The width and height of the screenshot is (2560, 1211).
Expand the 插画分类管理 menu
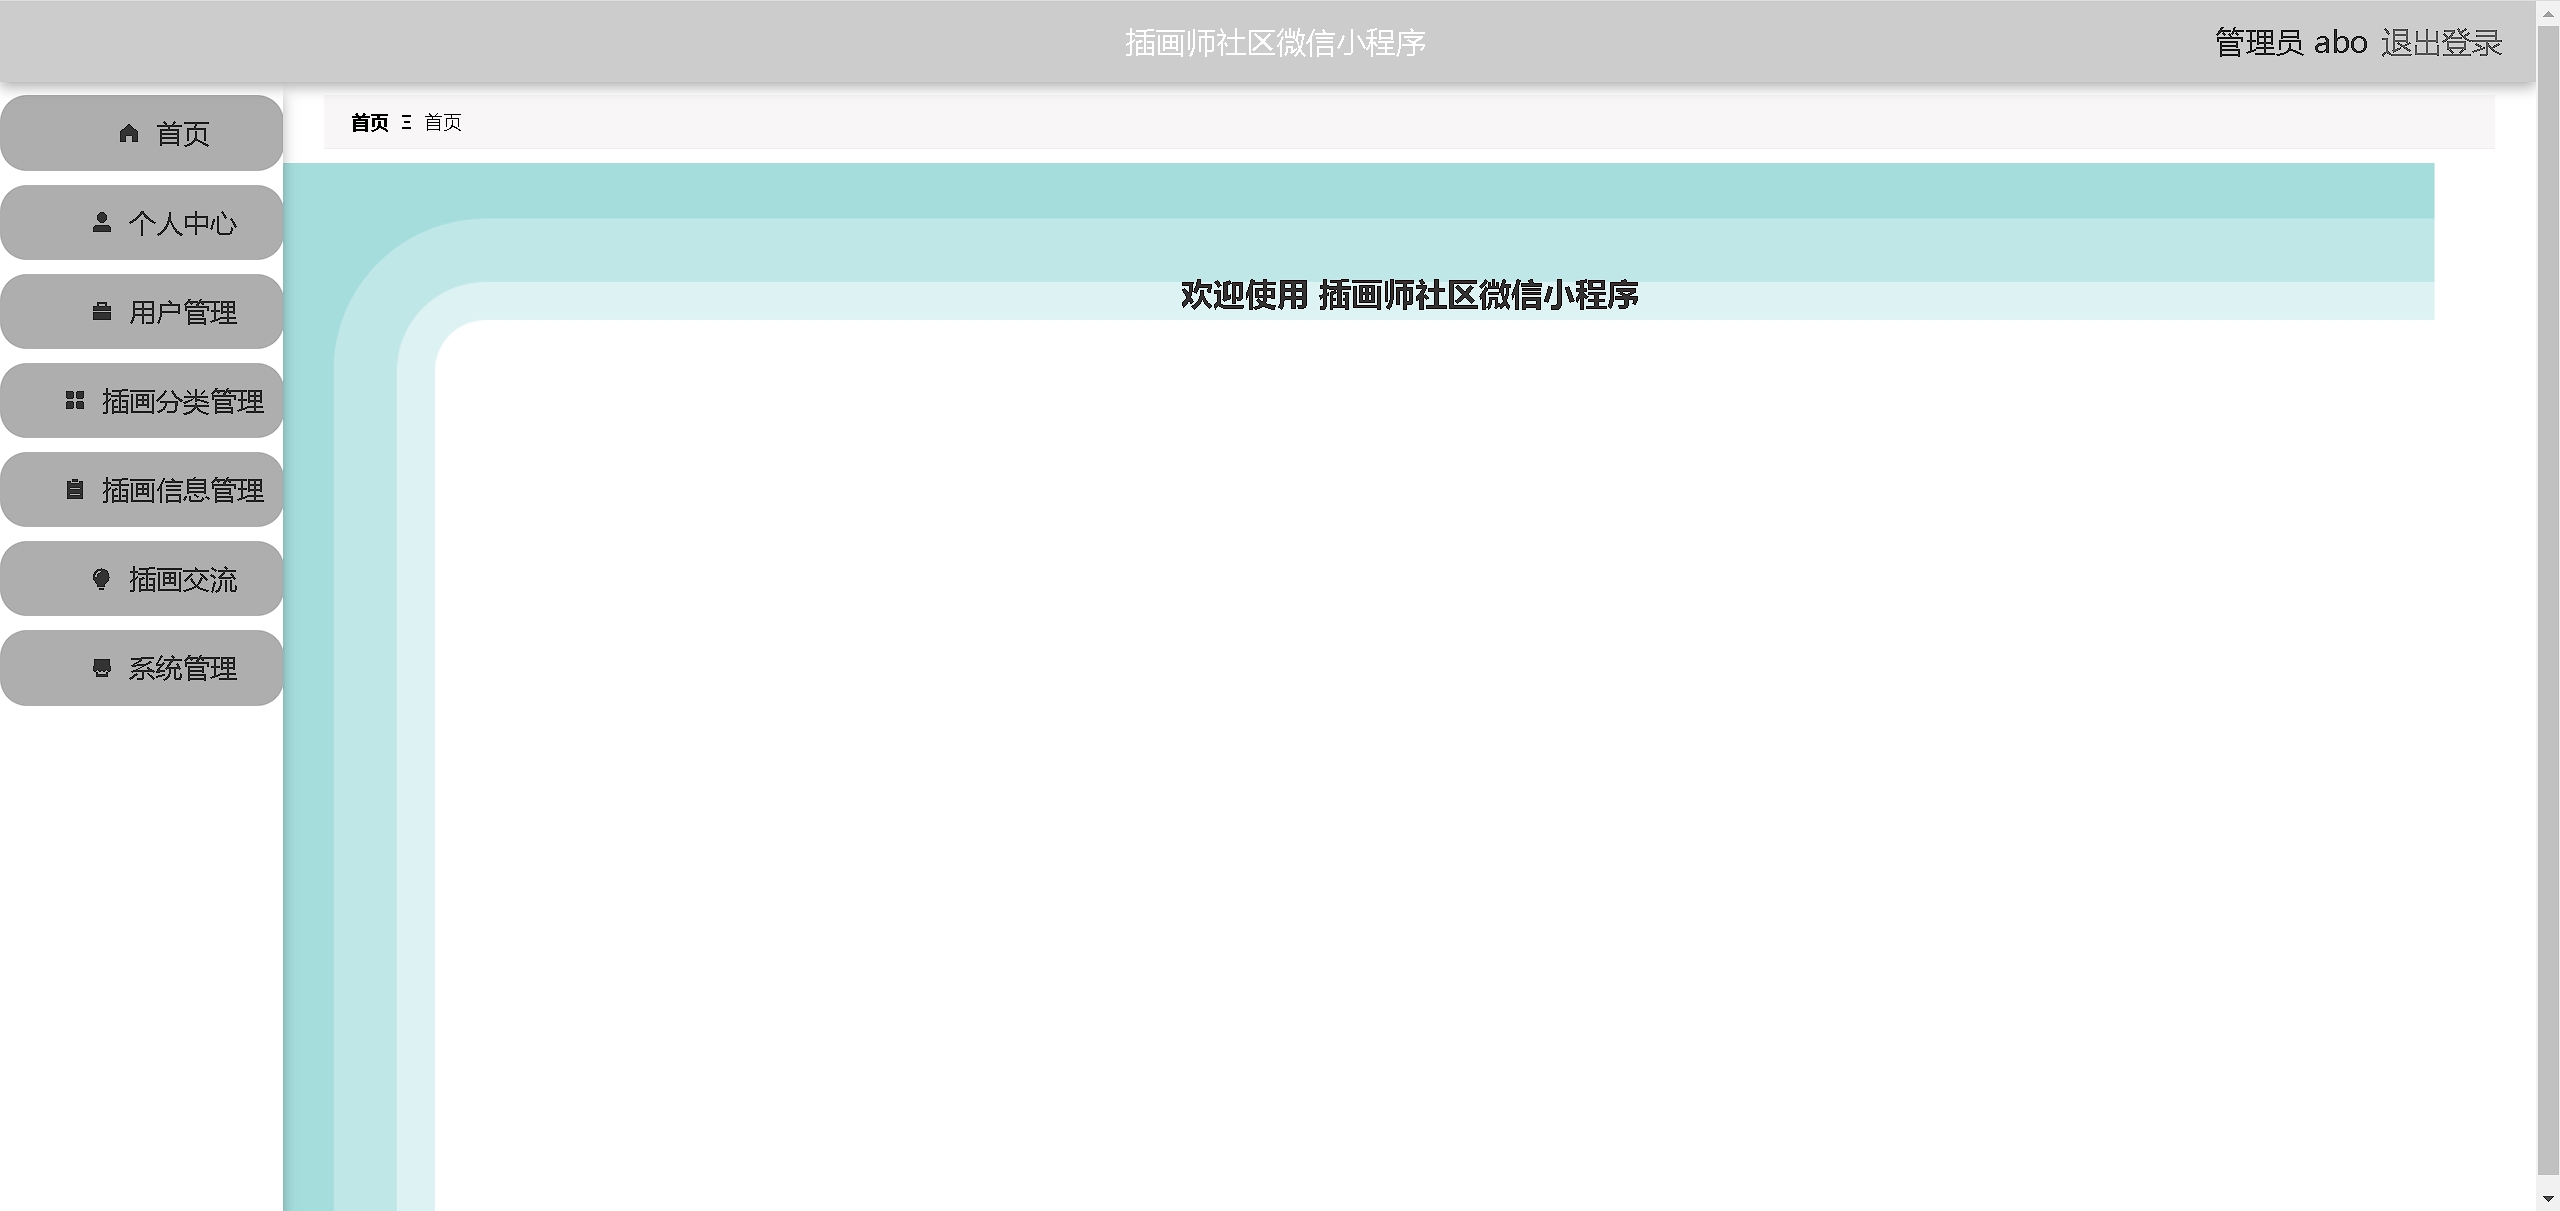182,401
